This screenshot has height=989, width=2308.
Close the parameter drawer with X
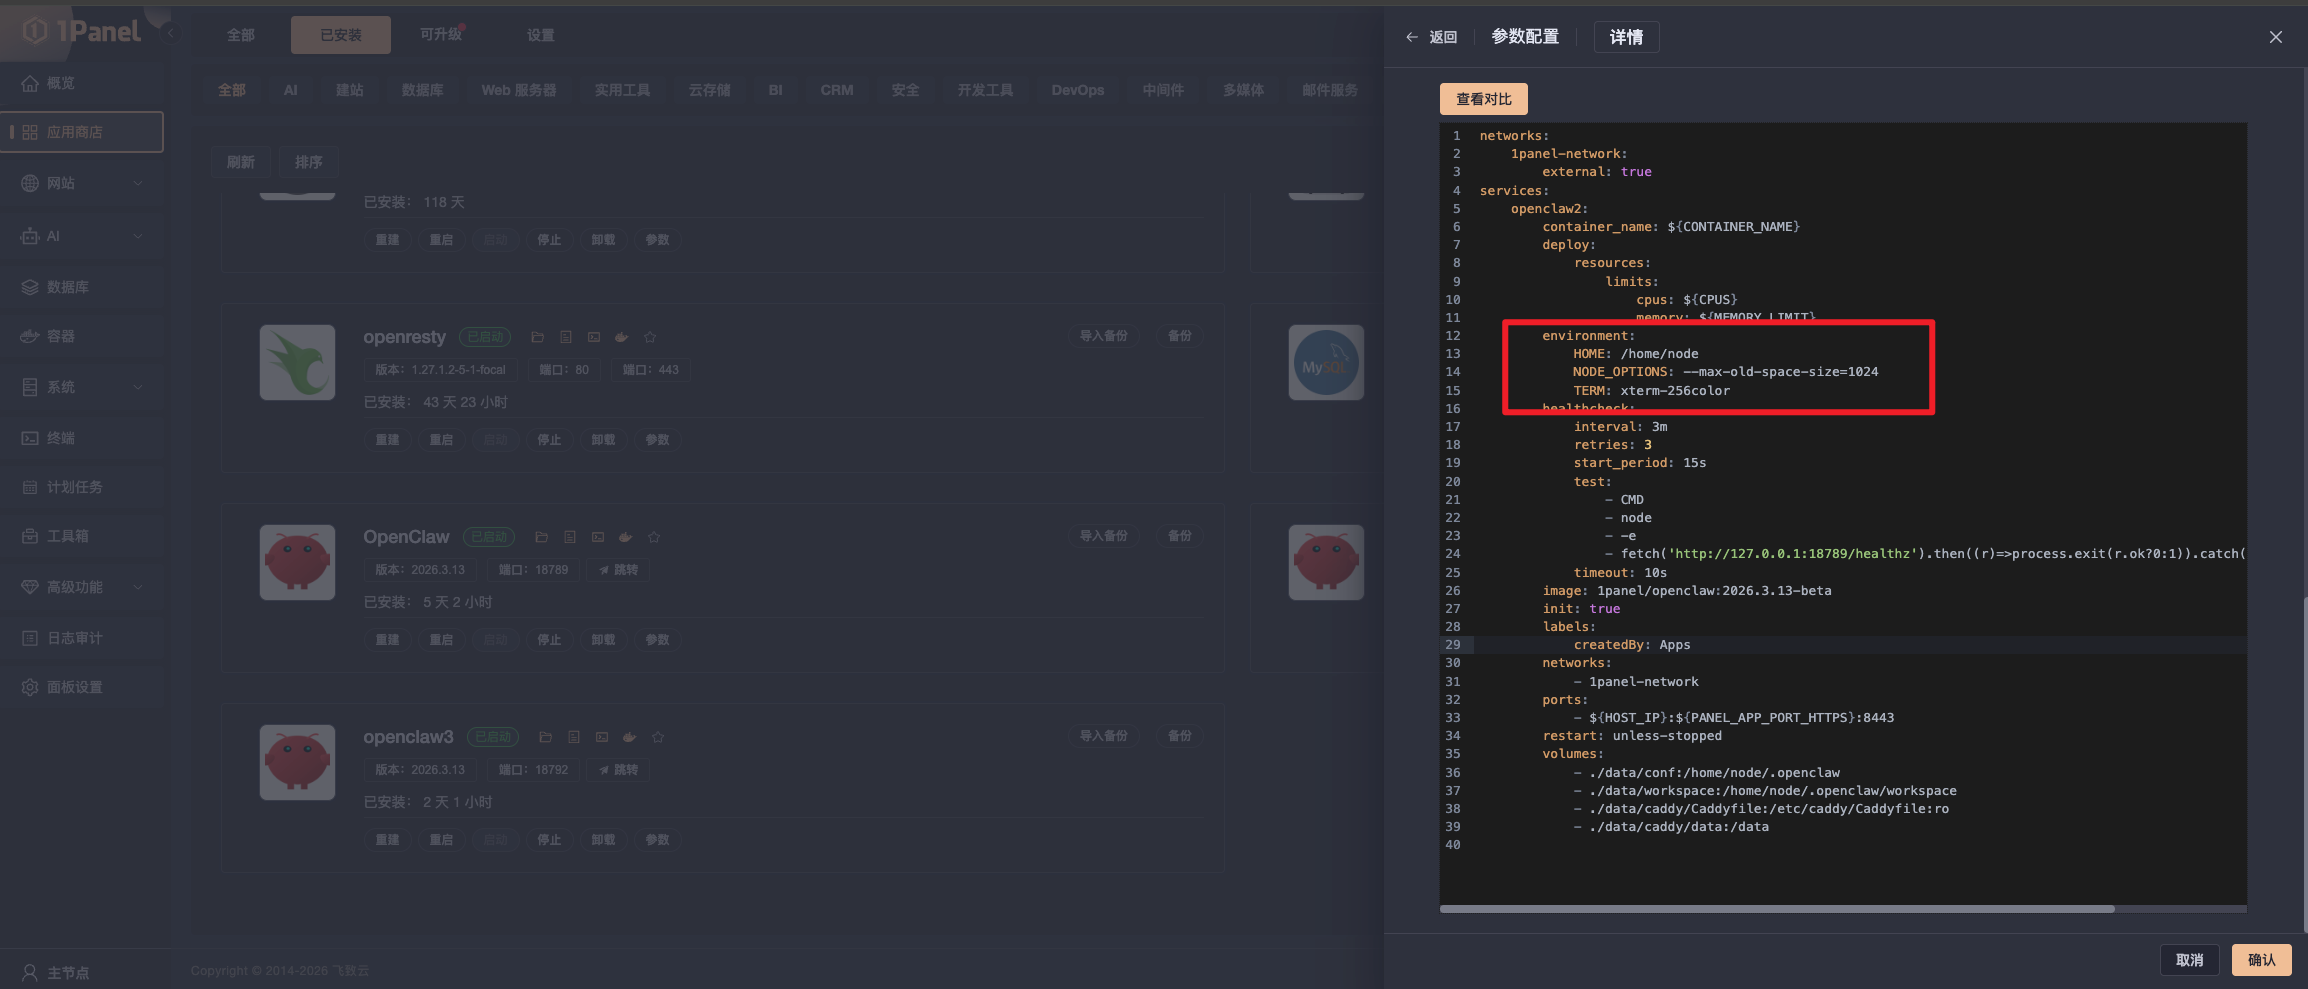click(x=2275, y=37)
